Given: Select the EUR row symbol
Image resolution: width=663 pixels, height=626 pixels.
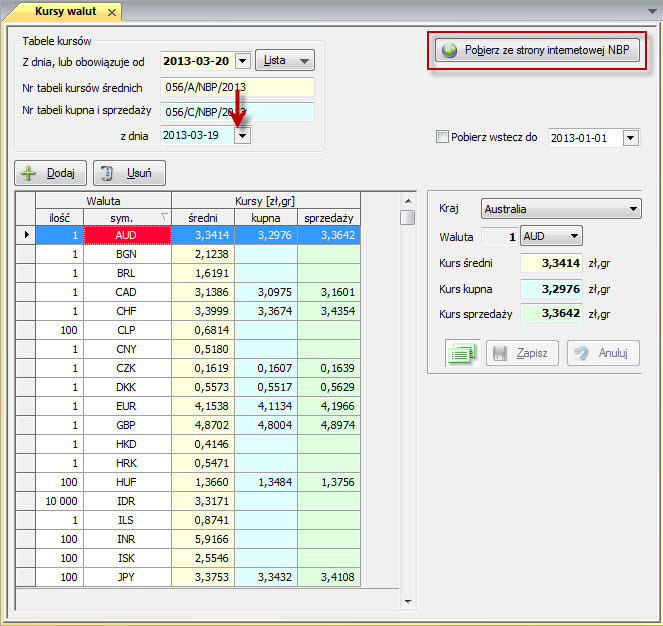Looking at the screenshot, I should (128, 406).
